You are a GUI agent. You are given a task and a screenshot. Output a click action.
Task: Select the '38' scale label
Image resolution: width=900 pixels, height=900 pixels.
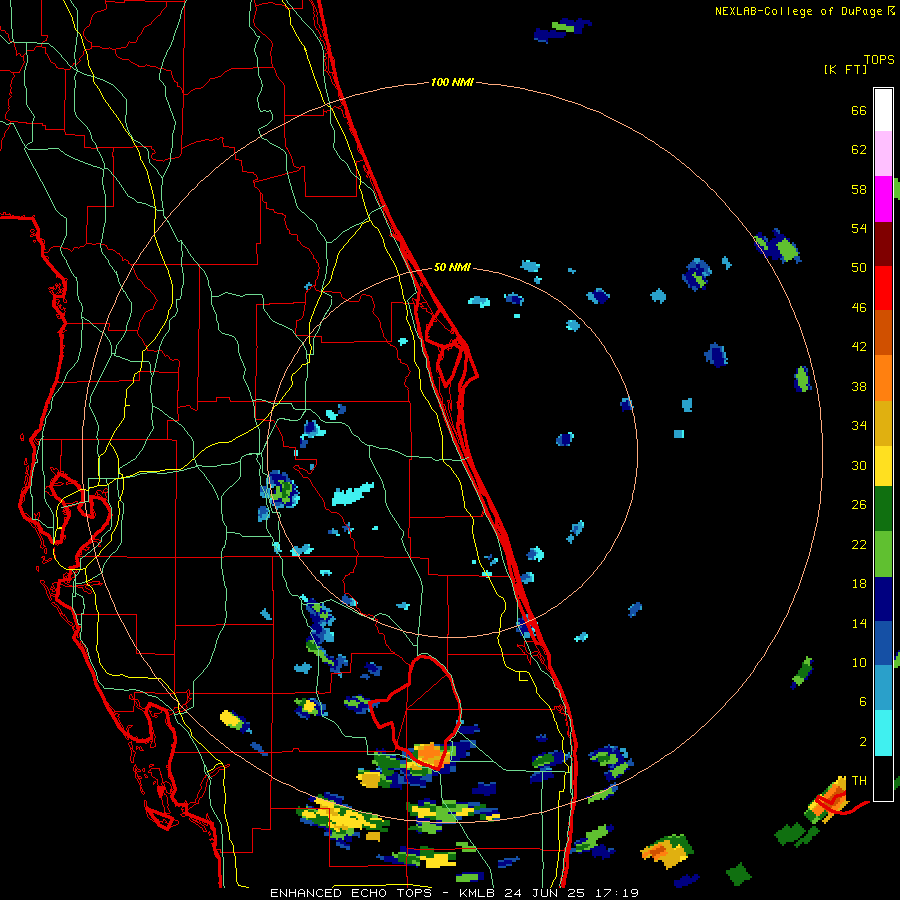click(x=859, y=386)
